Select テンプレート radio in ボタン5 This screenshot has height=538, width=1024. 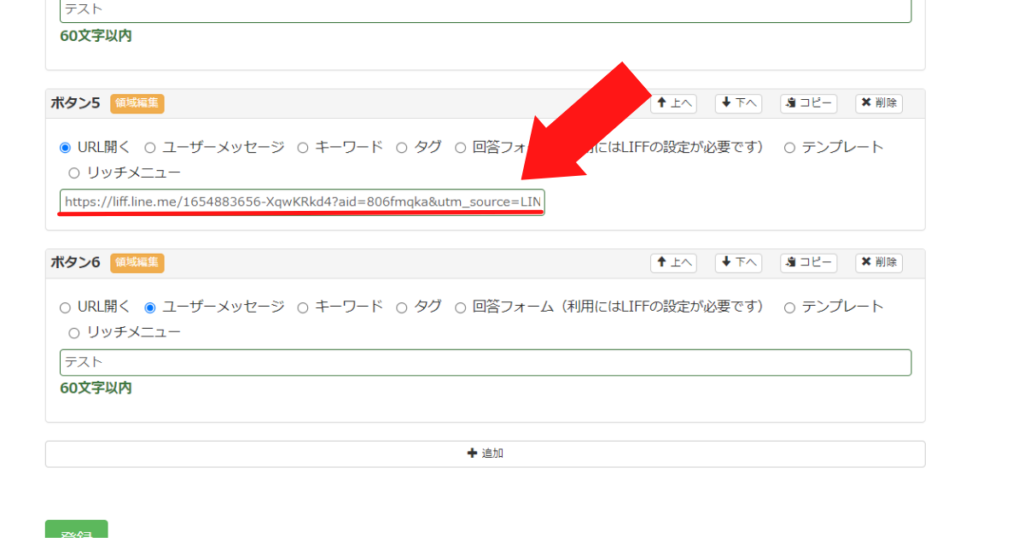[790, 148]
